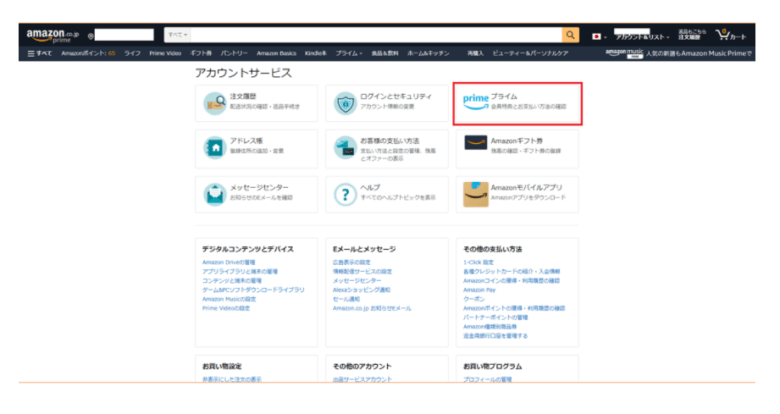Open Amazon Pay link
Image resolution: width=780 pixels, height=414 pixels.
click(x=479, y=290)
